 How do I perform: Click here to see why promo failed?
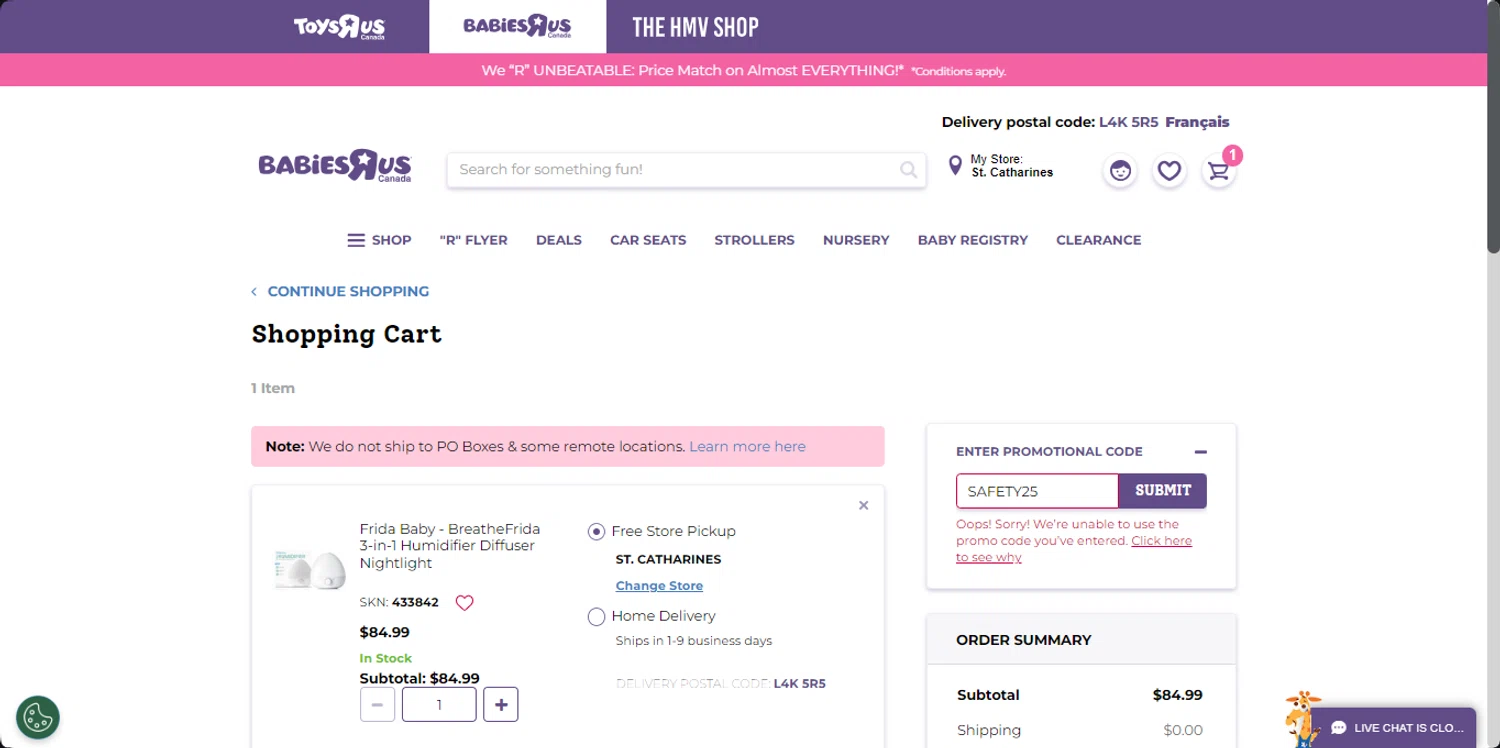click(x=1074, y=549)
